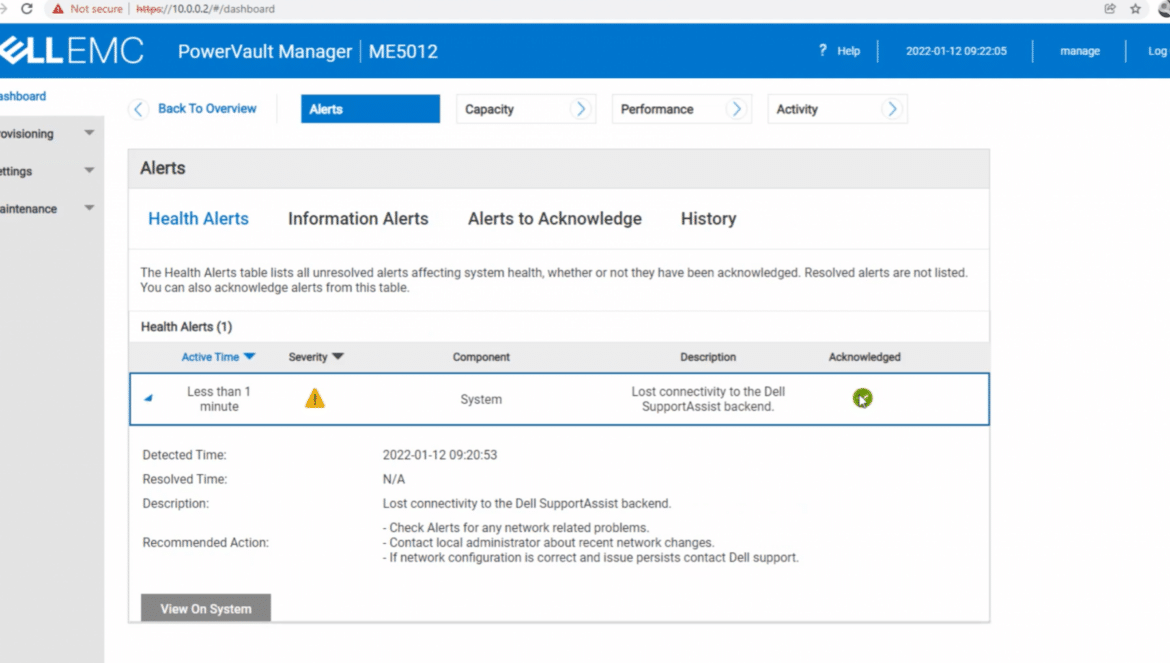Go Back To Overview link
Viewport: 1170px width, 663px height.
tap(207, 109)
